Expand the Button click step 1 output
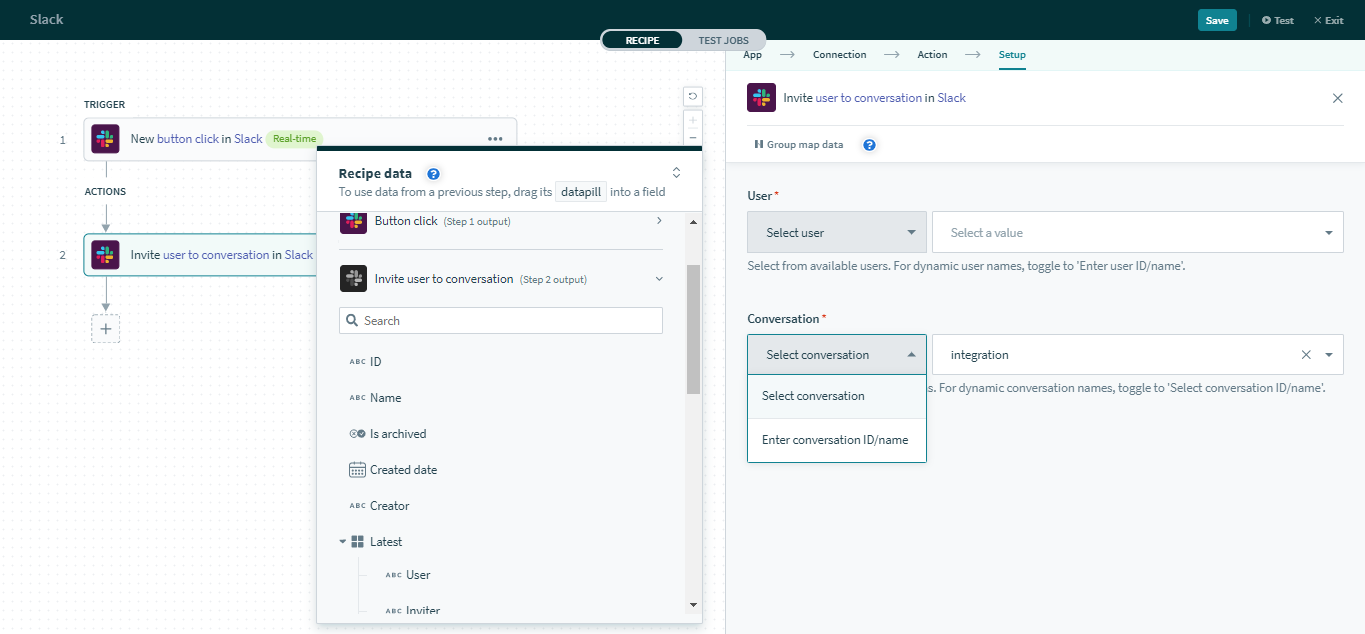 click(x=658, y=220)
